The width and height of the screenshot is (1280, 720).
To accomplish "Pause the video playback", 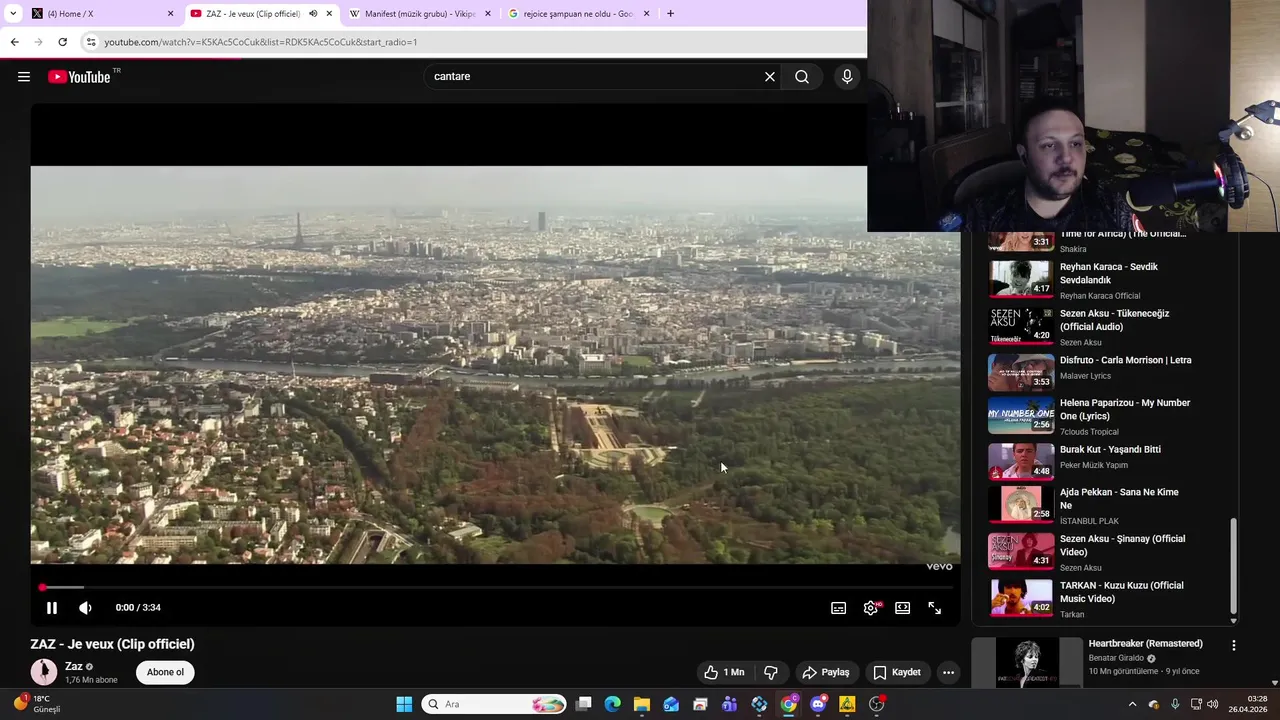I will click(52, 608).
